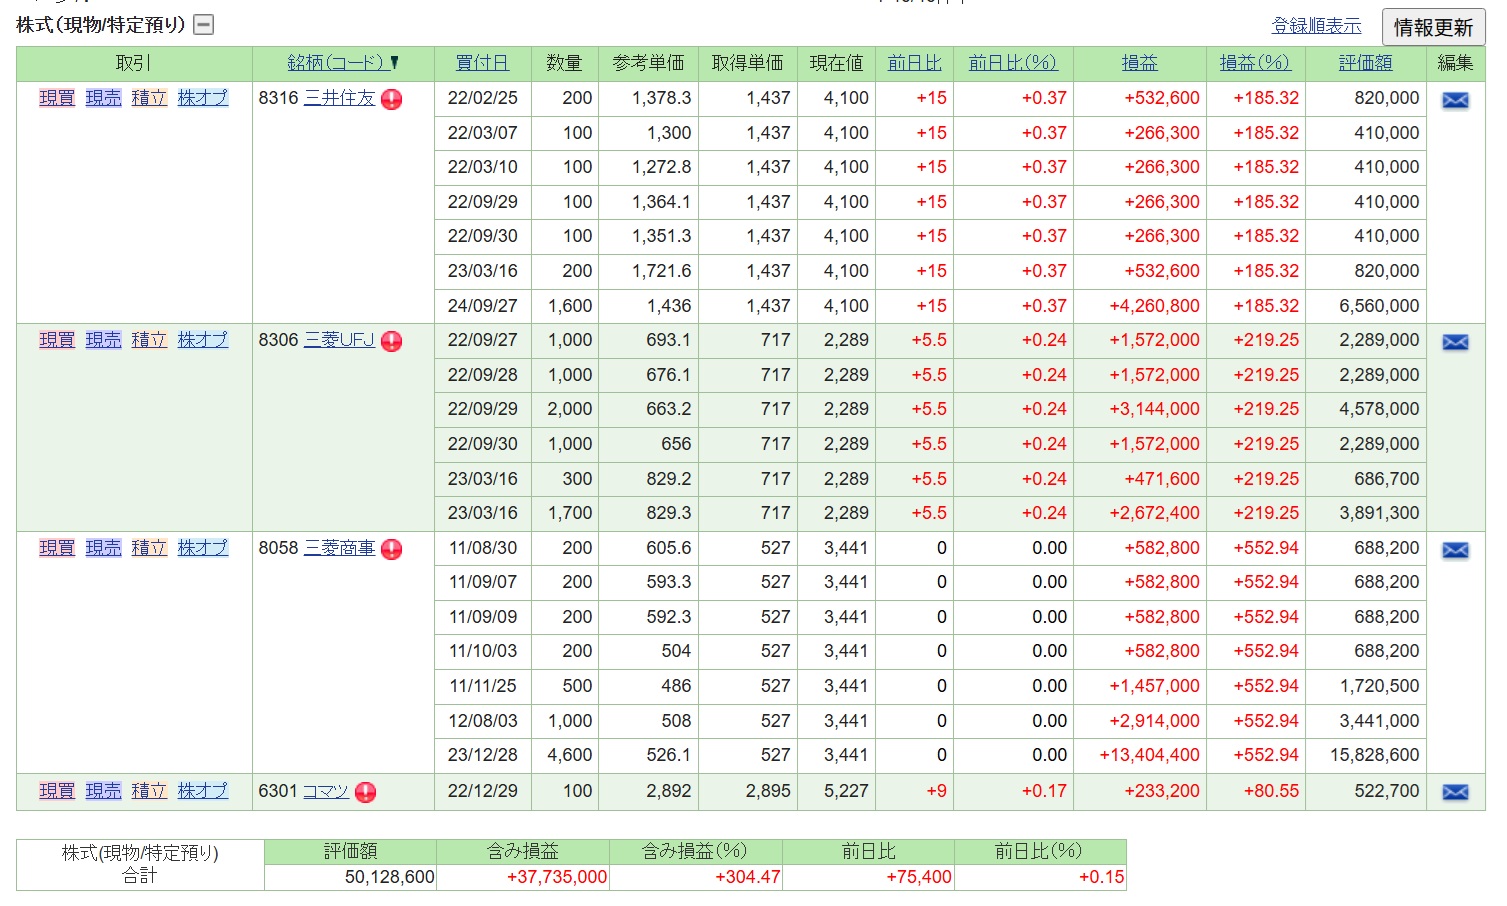Click the red alert icon beside 三菱商事
This screenshot has height=906, width=1507.
click(392, 549)
